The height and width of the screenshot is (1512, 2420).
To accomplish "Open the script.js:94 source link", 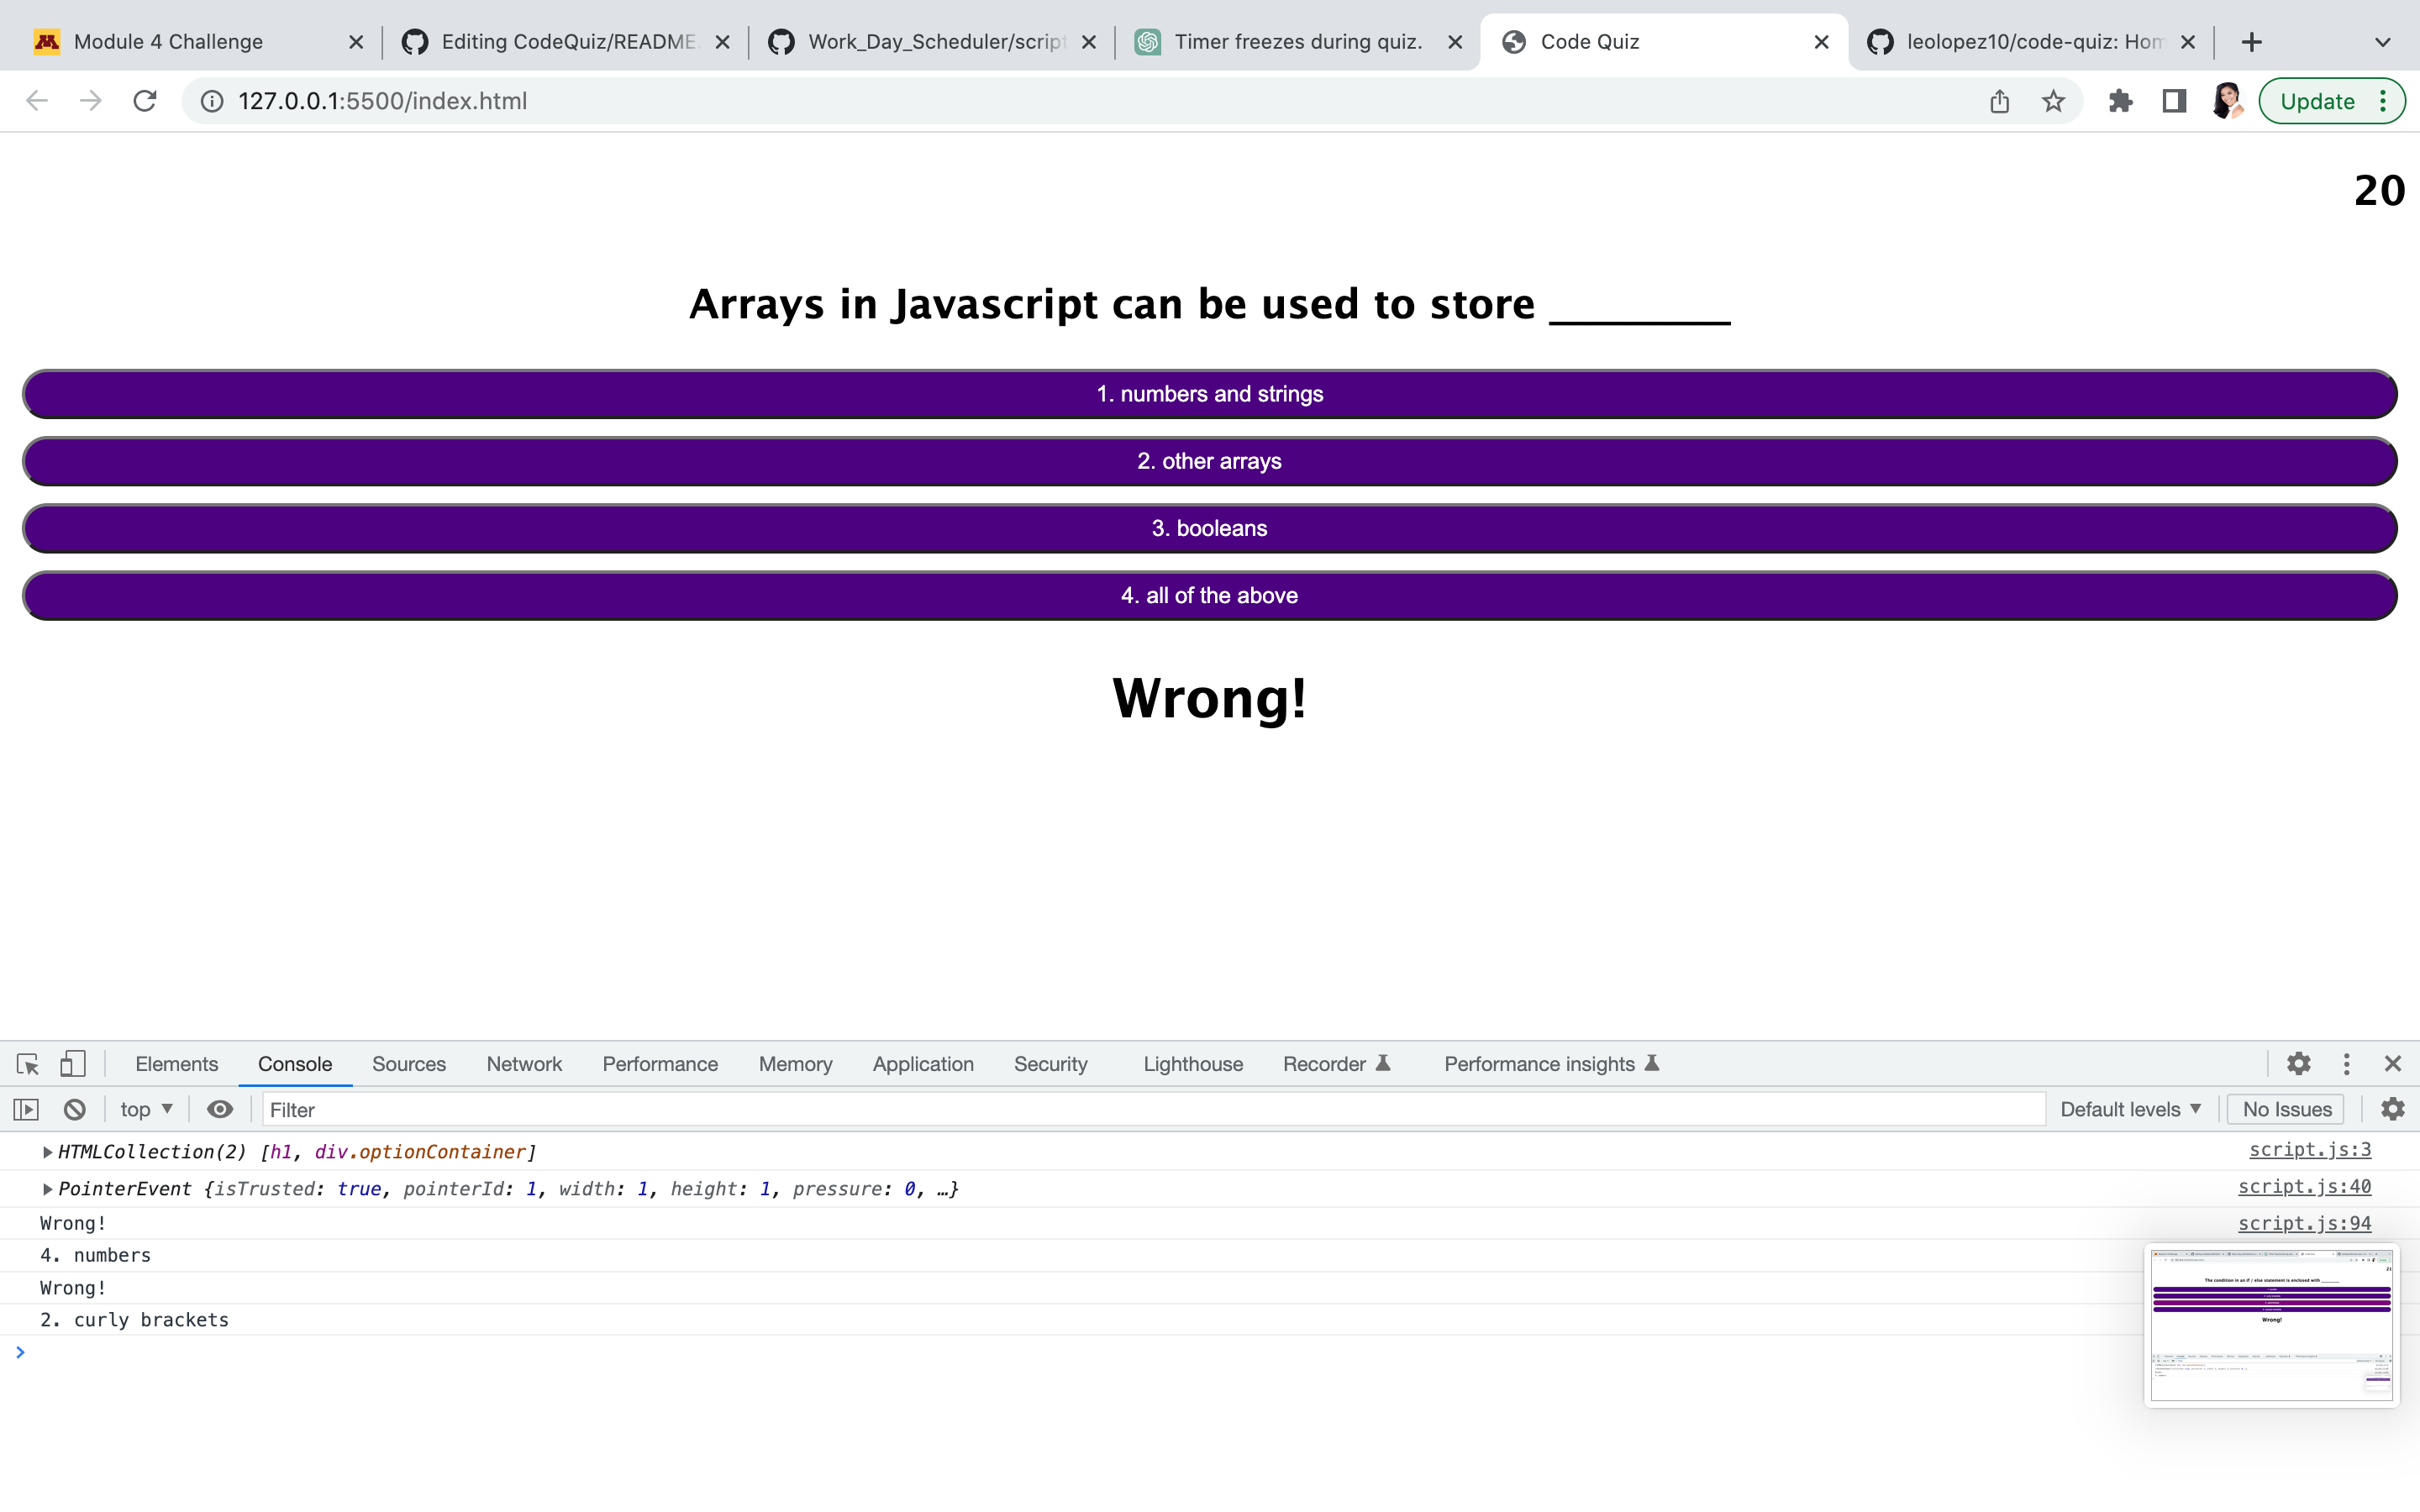I will tap(2304, 1223).
